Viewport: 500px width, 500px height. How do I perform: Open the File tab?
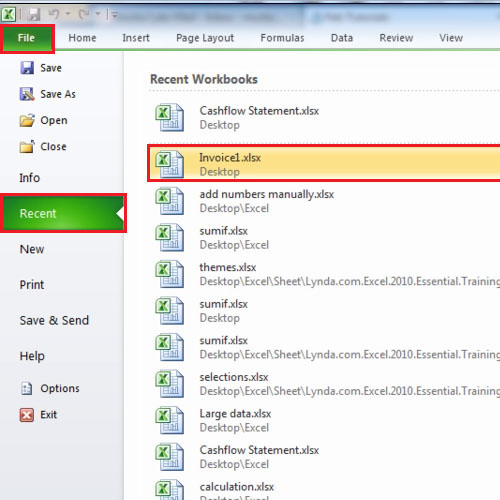click(27, 38)
